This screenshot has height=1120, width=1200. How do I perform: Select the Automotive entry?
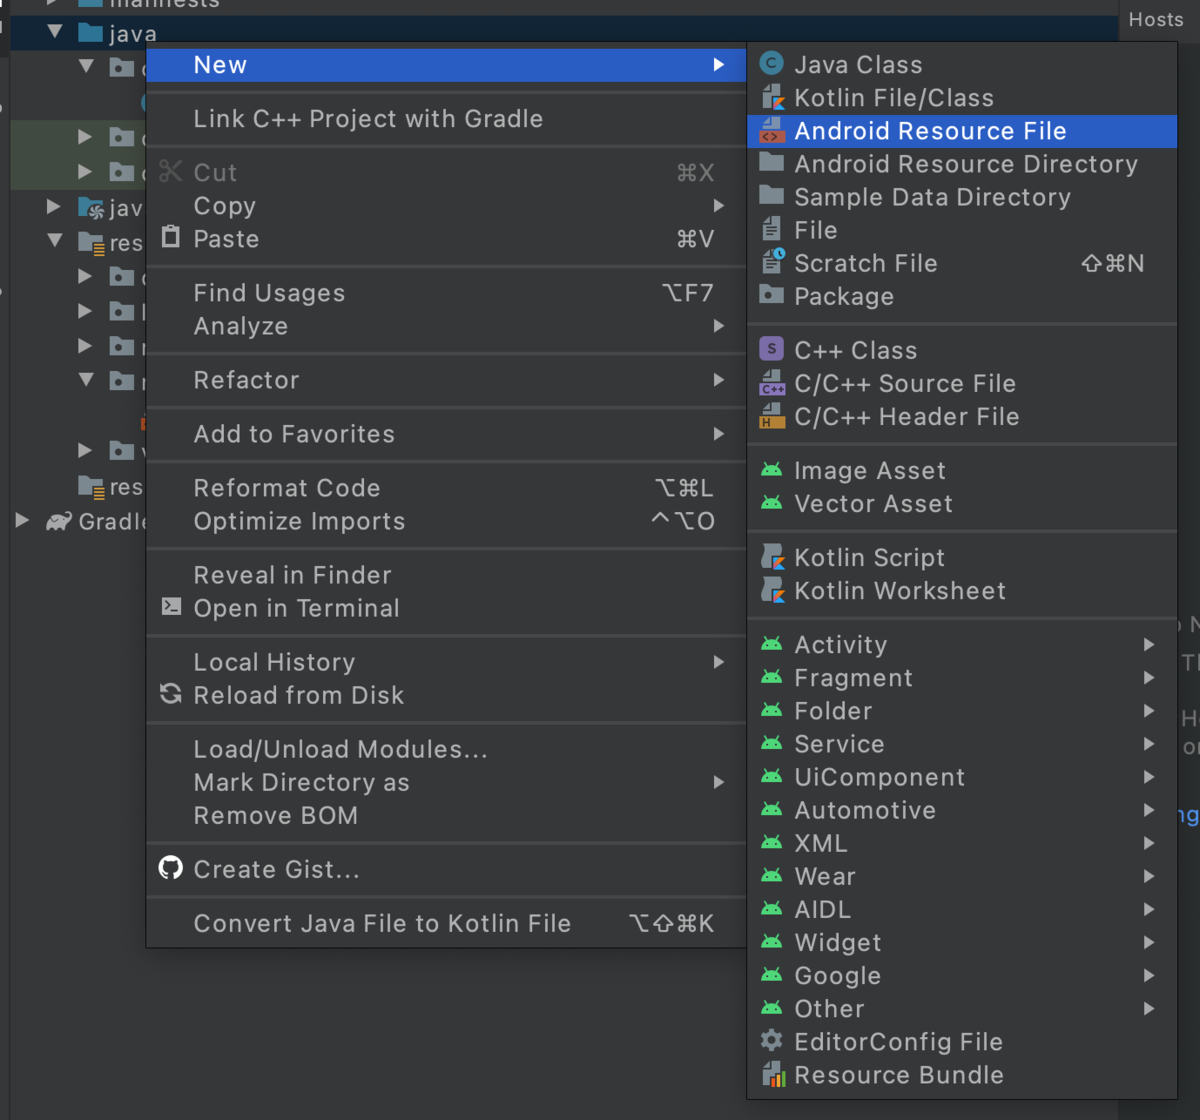[x=962, y=809]
